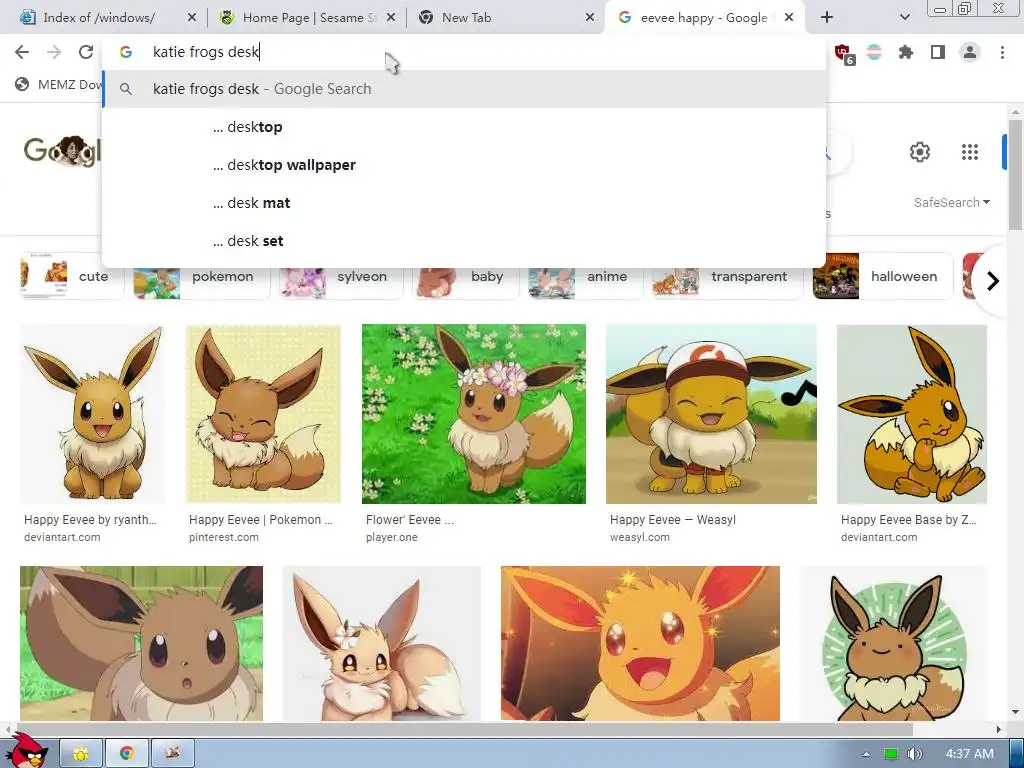Choose the '... desktop wallpaper' suggestion
Viewport: 1024px width, 768px height.
pos(464,165)
